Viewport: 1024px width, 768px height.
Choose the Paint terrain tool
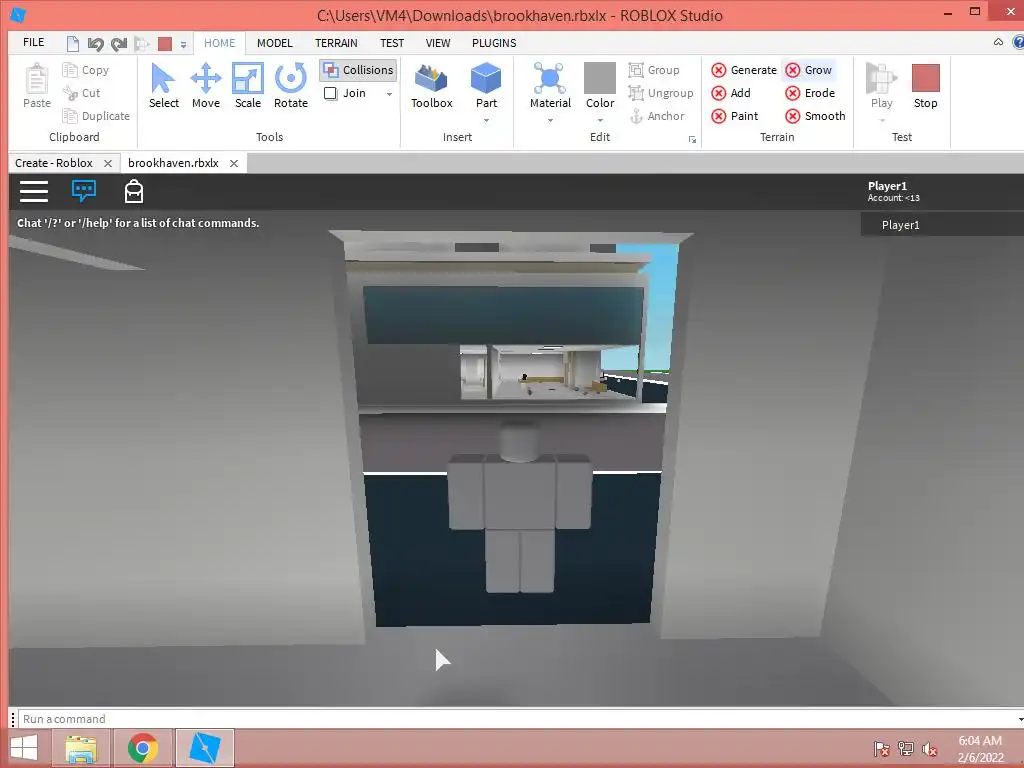pyautogui.click(x=735, y=116)
